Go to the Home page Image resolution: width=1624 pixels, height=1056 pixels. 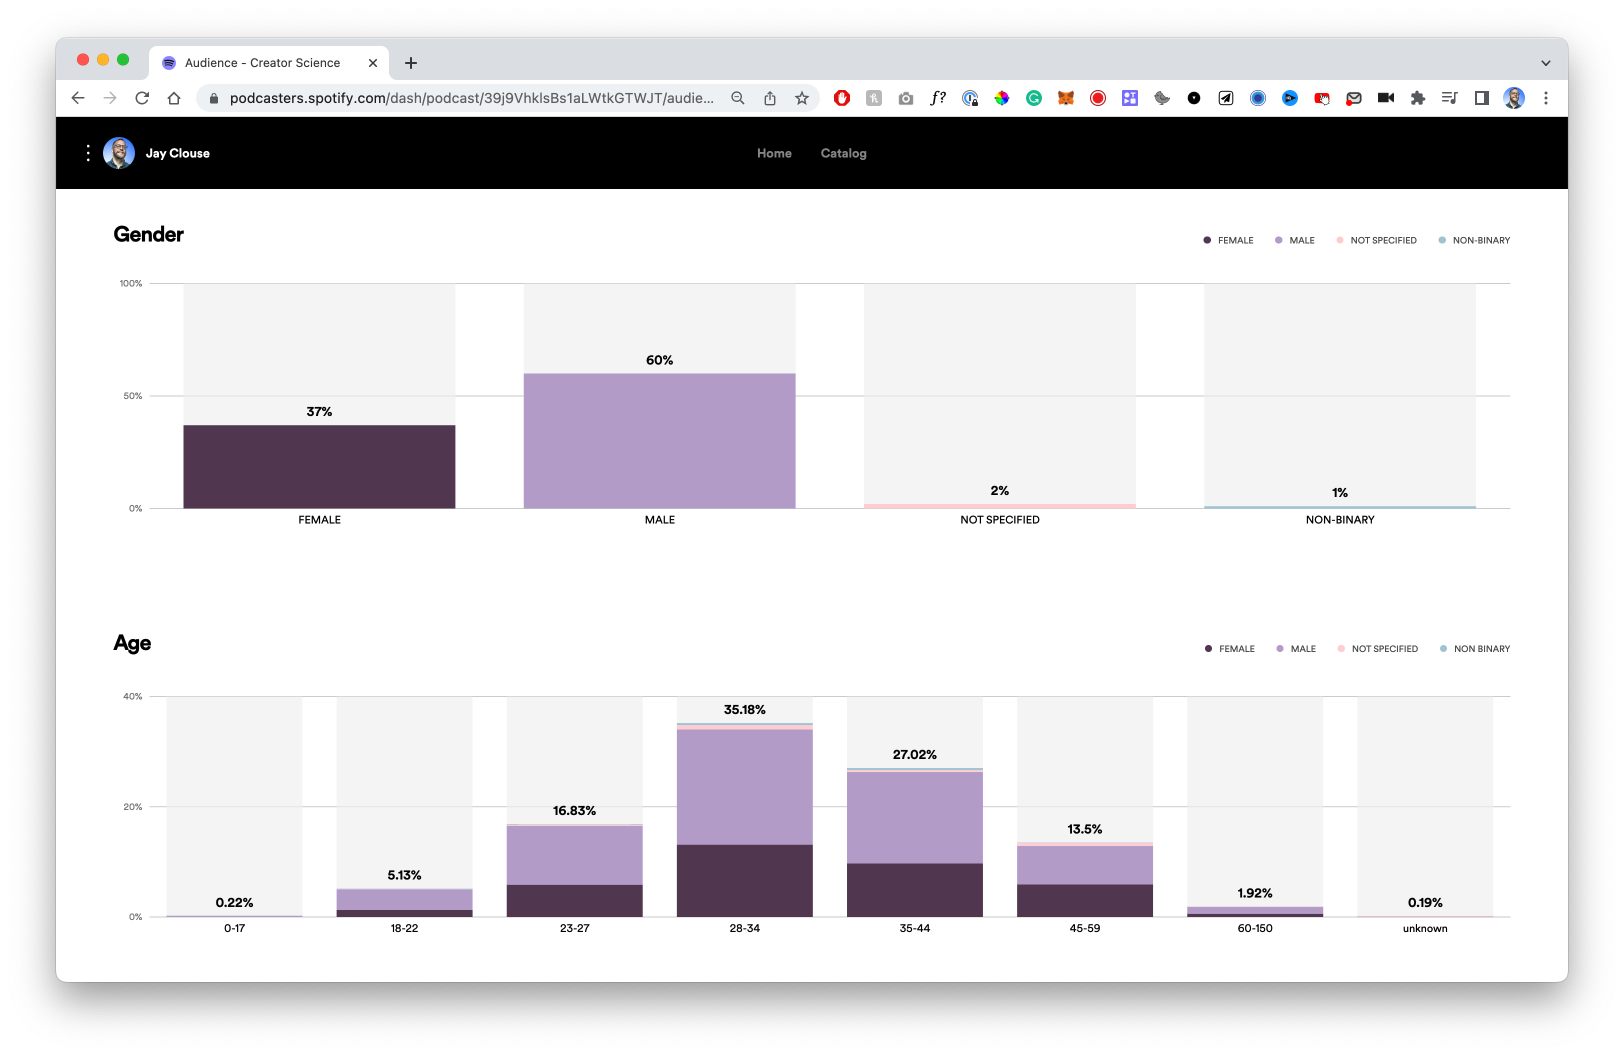(x=774, y=153)
